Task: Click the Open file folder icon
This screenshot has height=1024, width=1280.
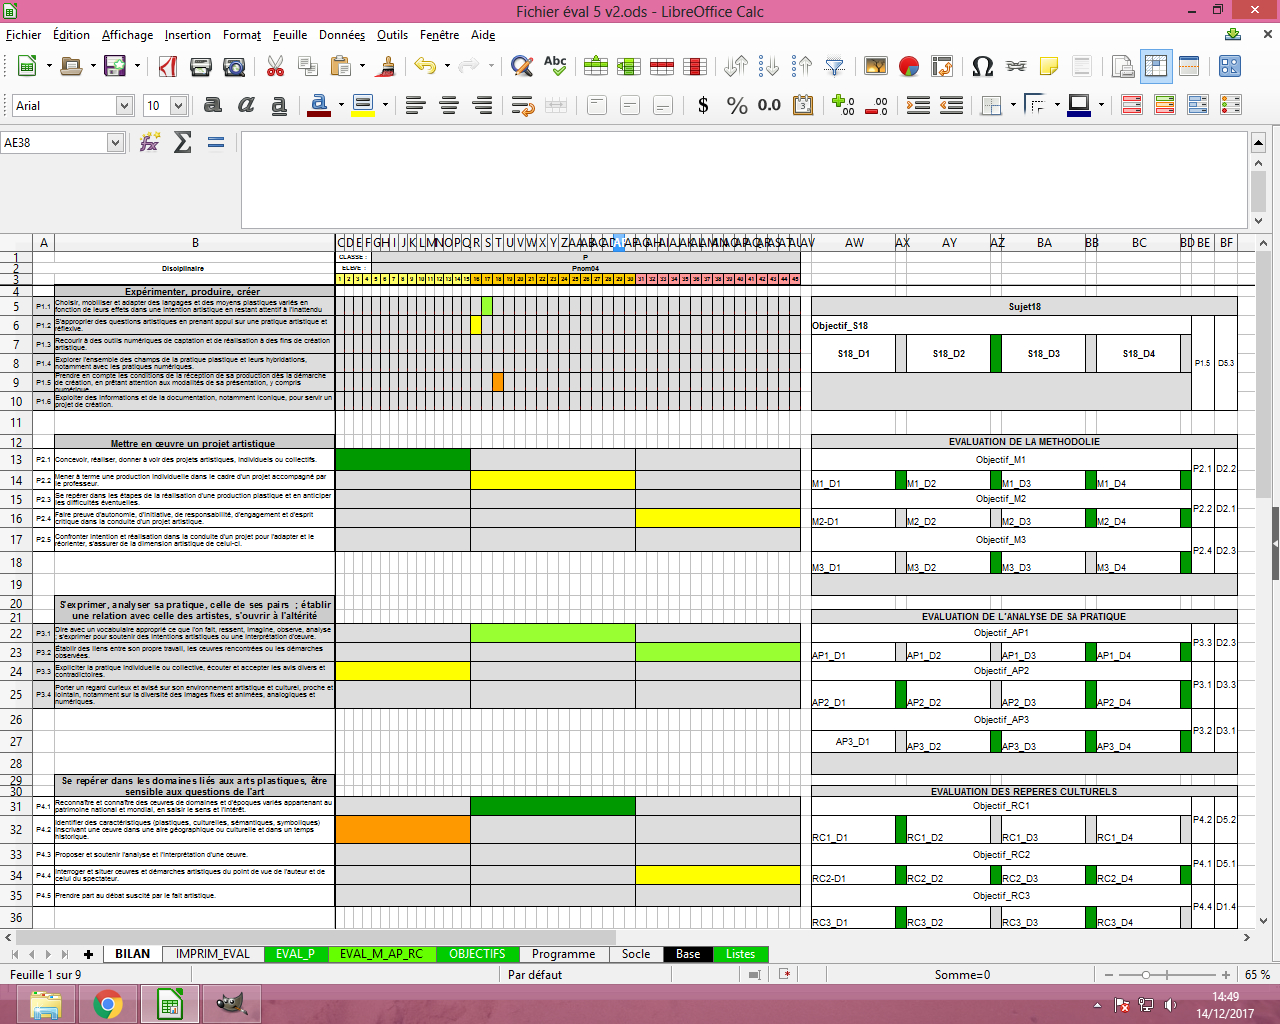Action: [71, 67]
